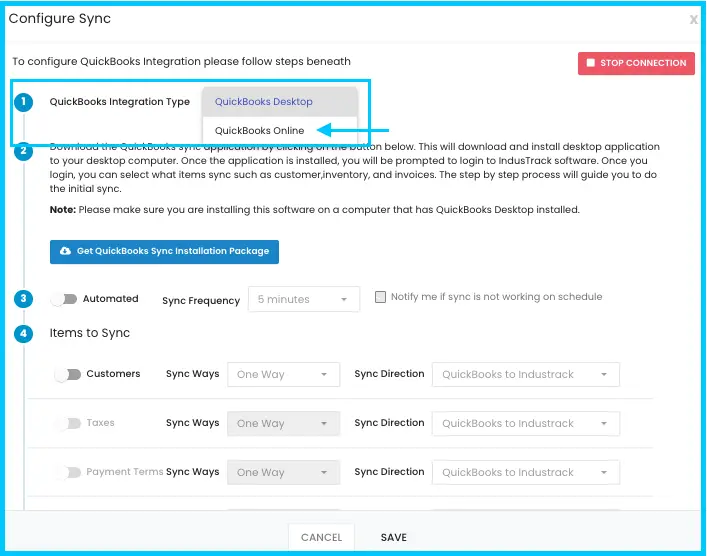
Task: Click the cloud download icon on installation button
Action: [x=65, y=251]
